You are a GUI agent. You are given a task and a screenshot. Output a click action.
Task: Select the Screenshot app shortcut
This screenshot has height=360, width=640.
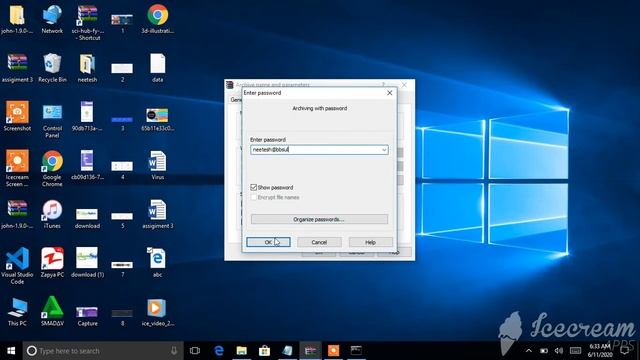pos(17,116)
